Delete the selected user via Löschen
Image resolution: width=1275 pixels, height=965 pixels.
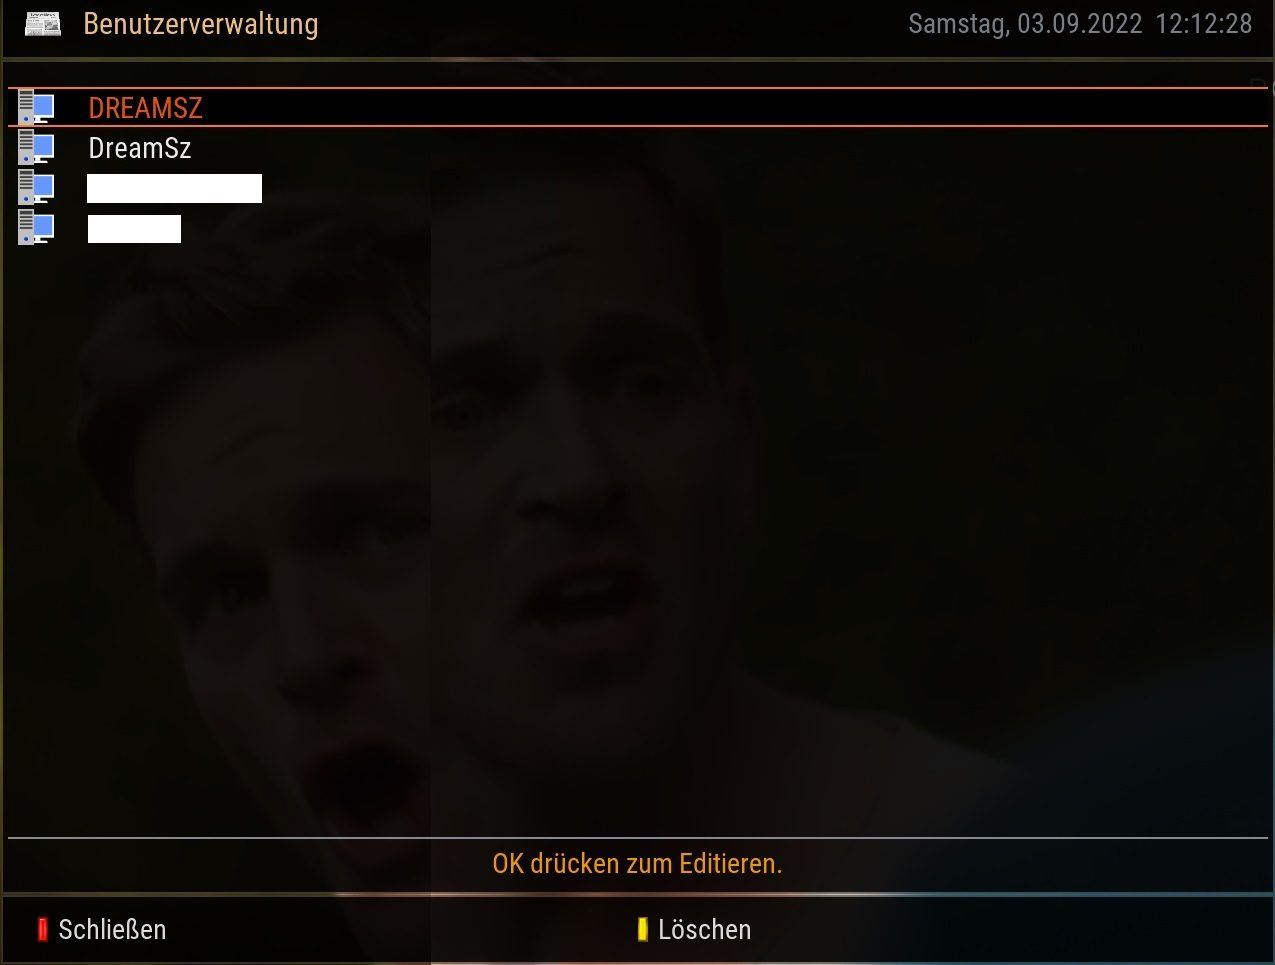704,929
